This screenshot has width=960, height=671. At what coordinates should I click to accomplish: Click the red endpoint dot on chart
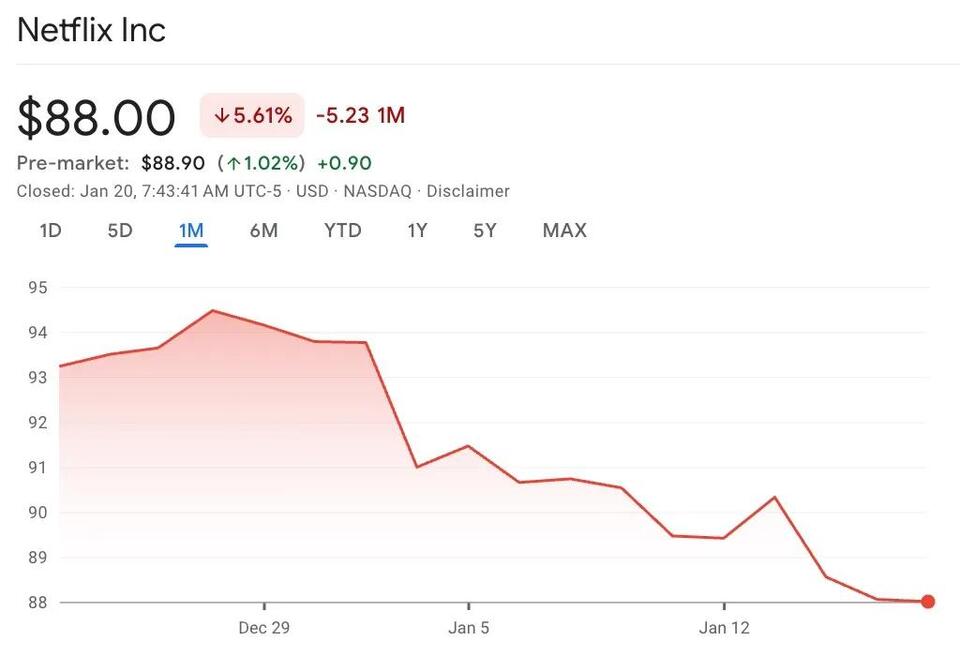(x=928, y=602)
